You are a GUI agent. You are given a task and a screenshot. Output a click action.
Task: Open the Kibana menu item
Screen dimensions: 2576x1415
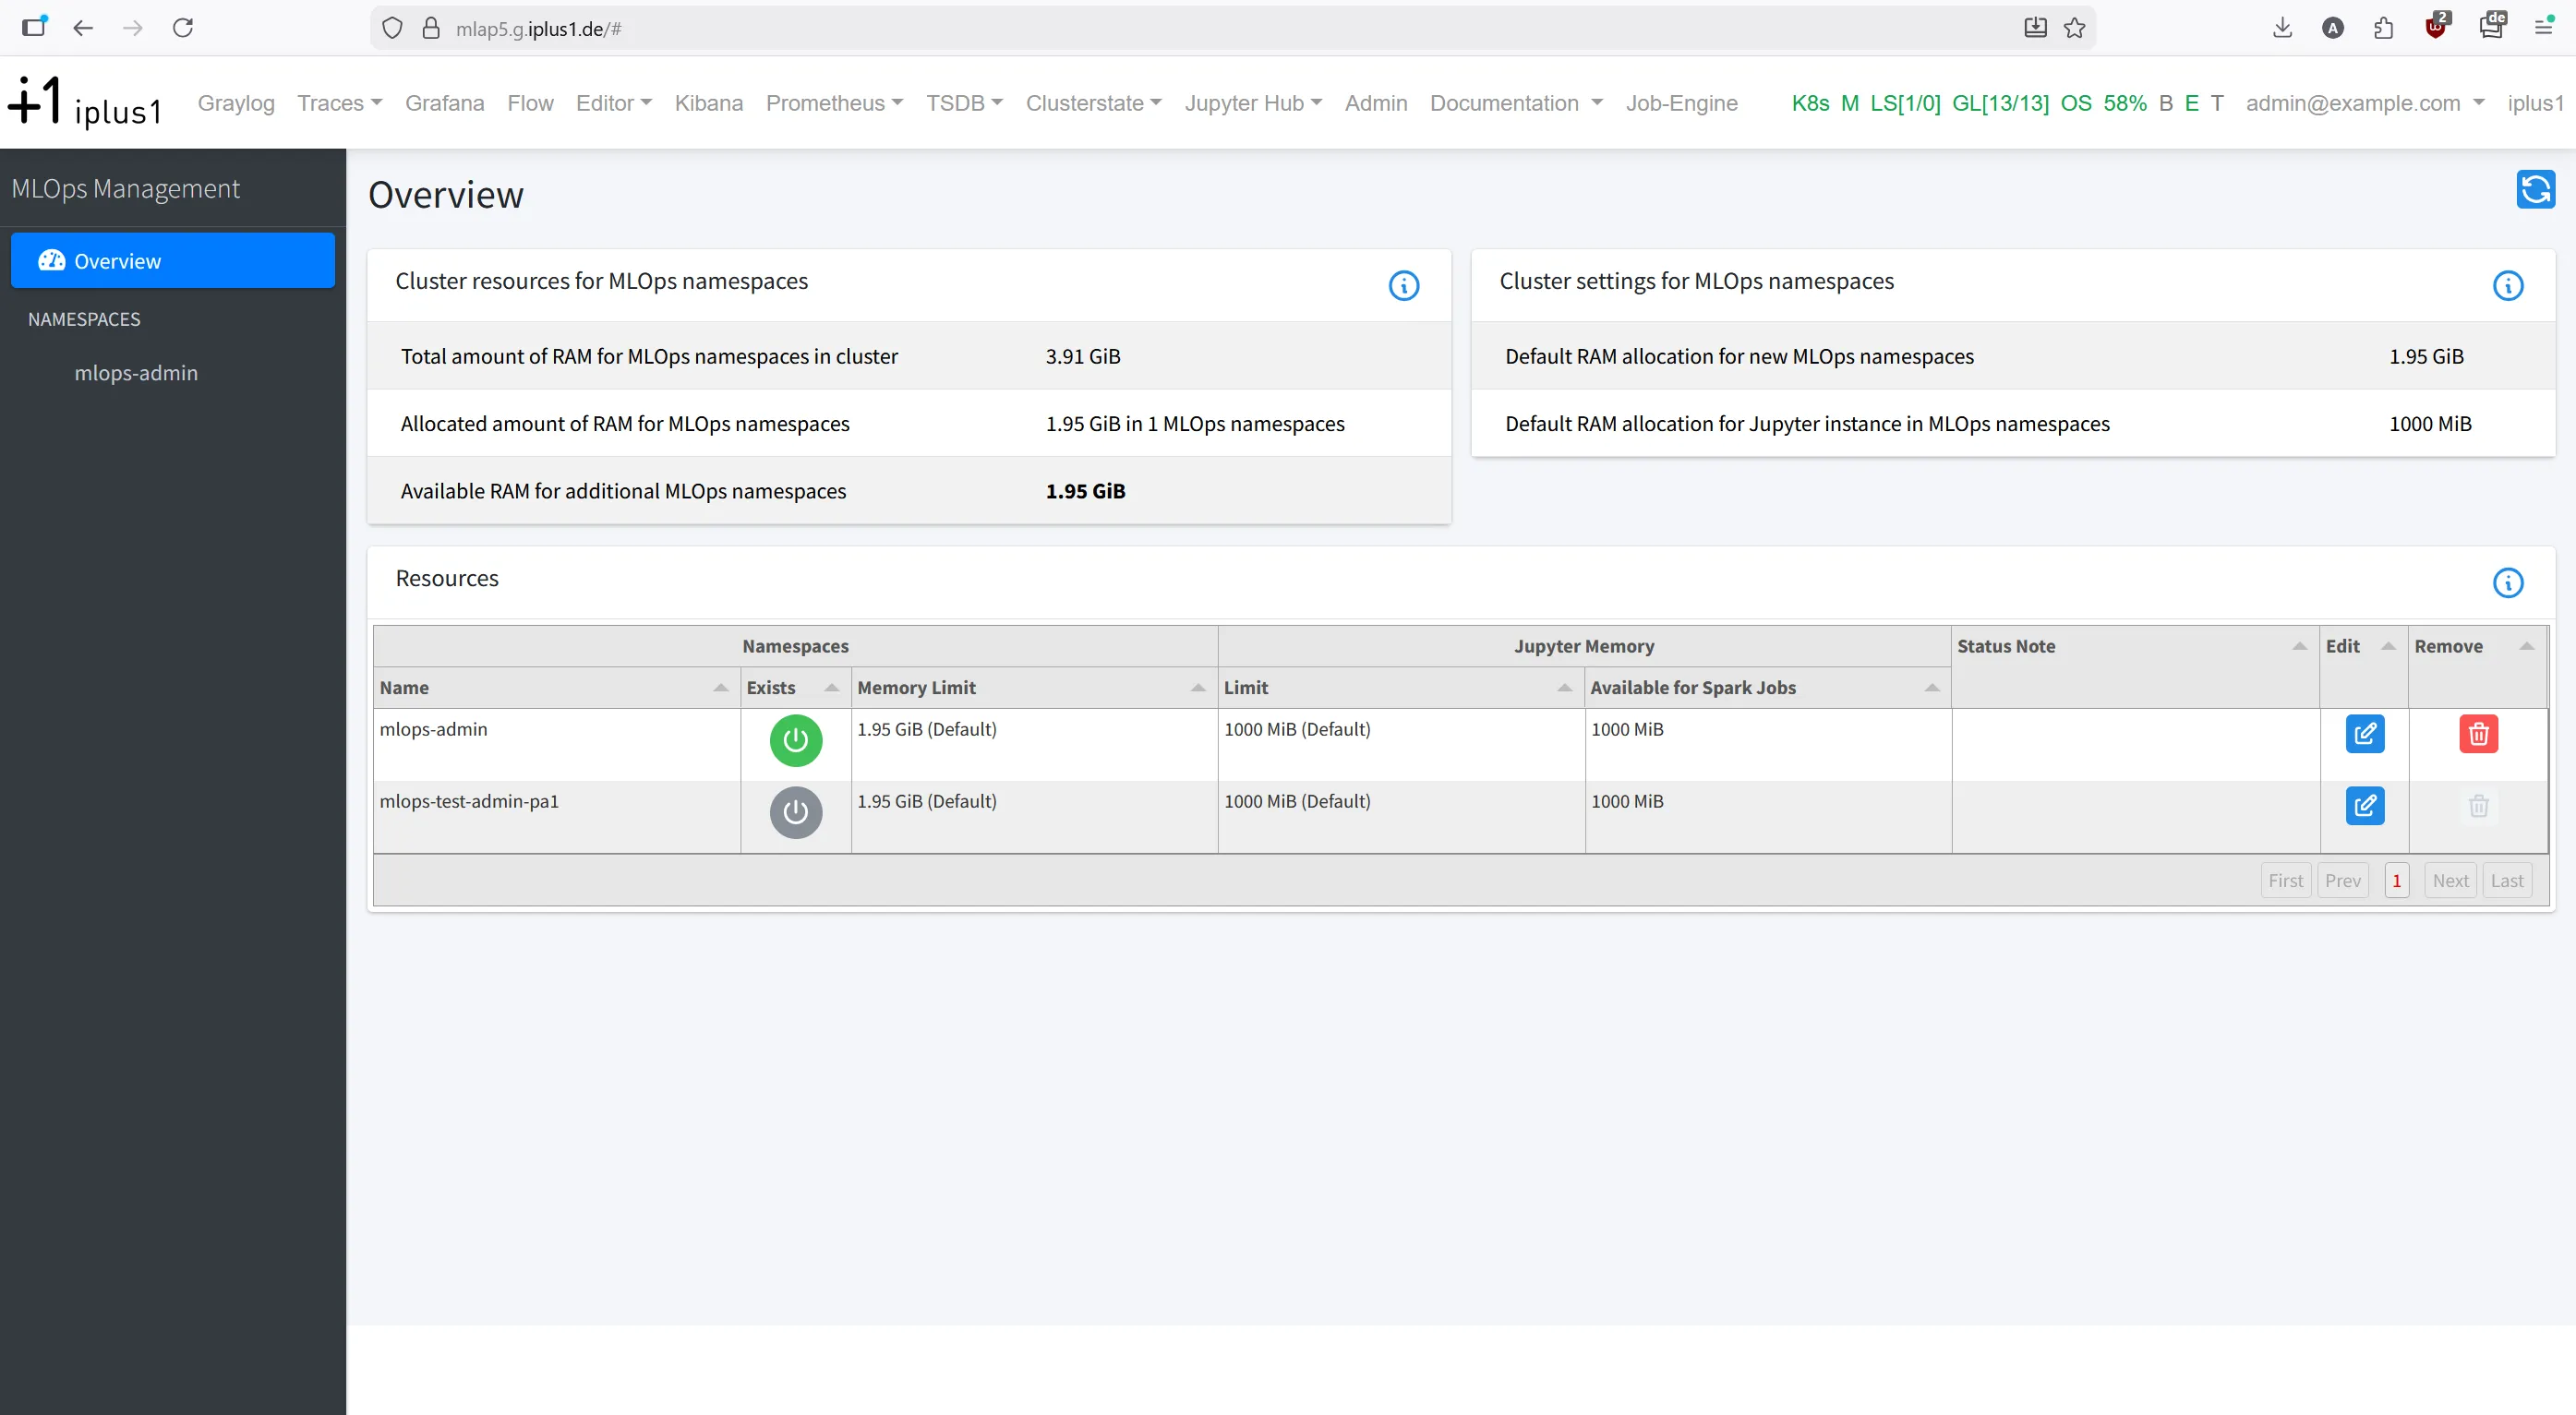(708, 103)
